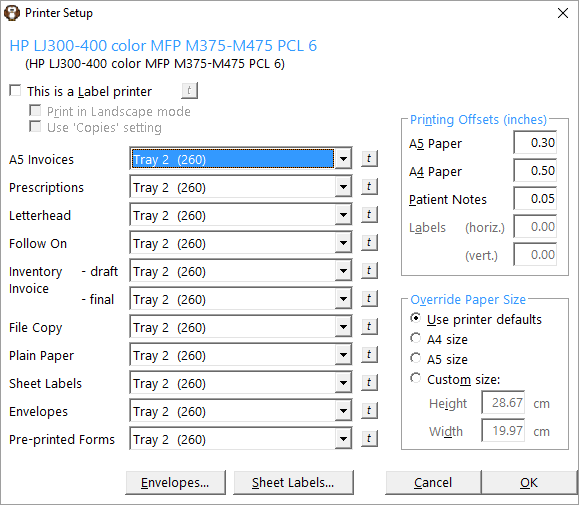This screenshot has height=505, width=579.
Task: Select the A4 size radio option
Action: click(415, 338)
